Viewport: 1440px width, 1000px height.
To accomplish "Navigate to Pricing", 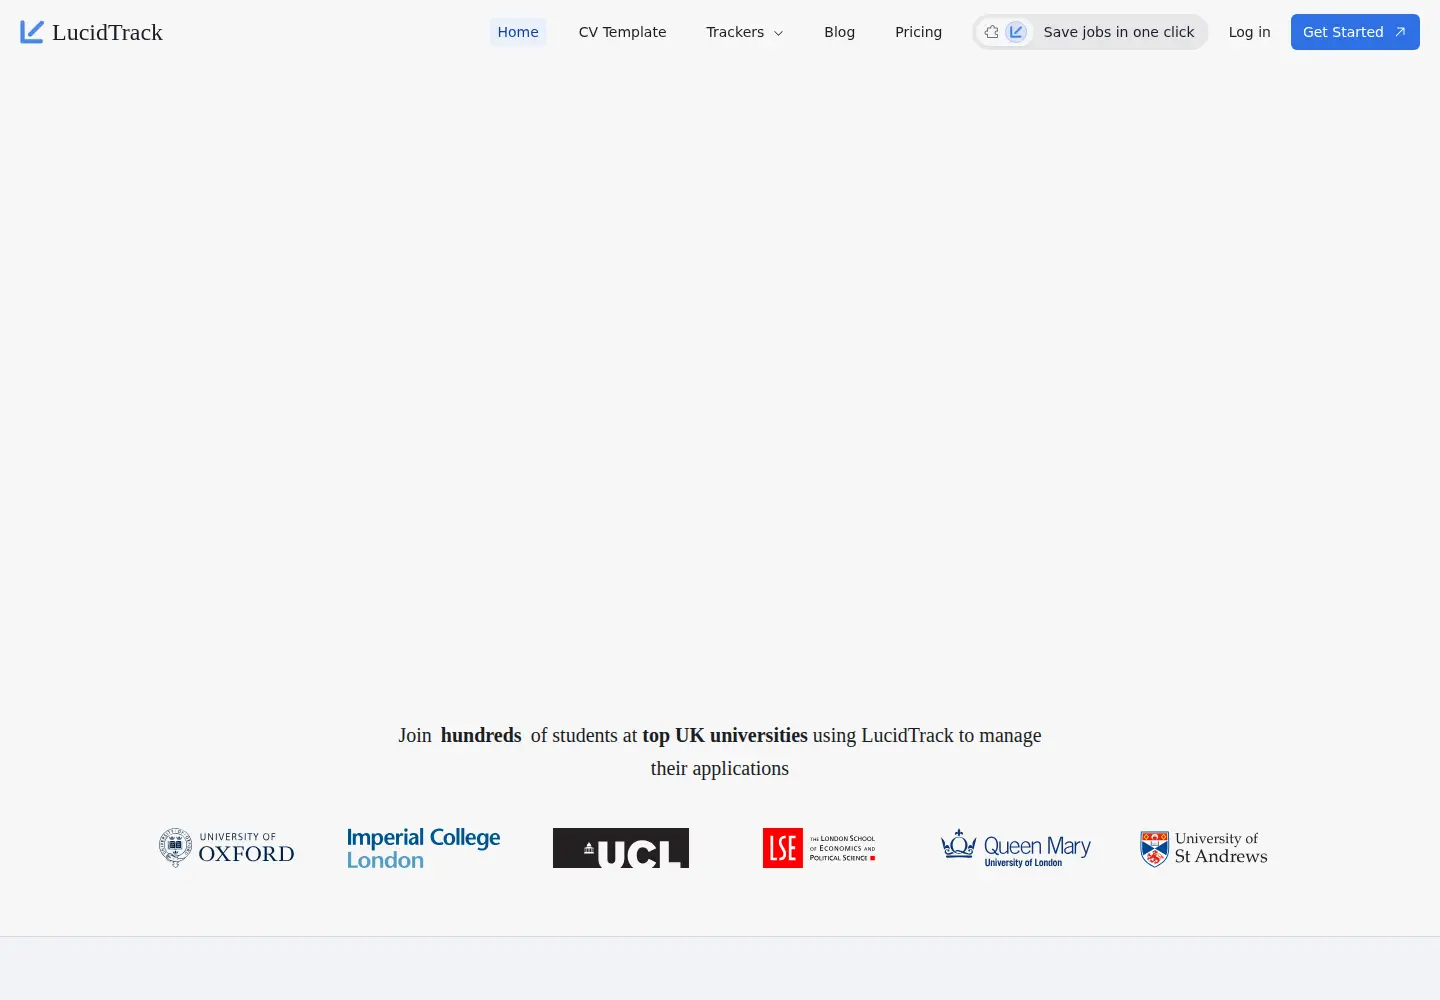I will point(918,32).
